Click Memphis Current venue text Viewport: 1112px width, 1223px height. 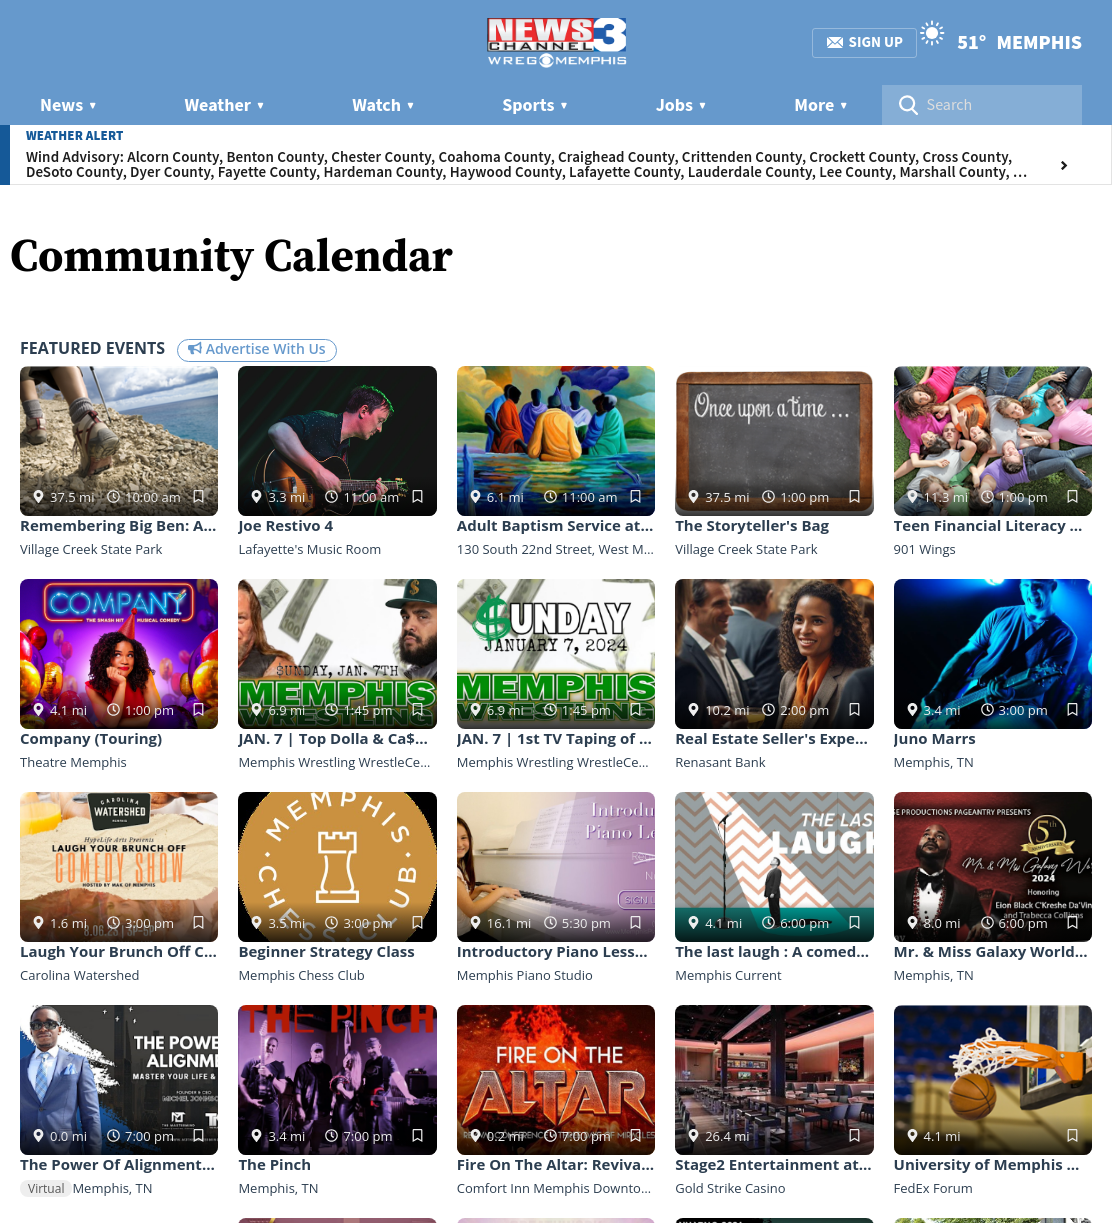728,975
